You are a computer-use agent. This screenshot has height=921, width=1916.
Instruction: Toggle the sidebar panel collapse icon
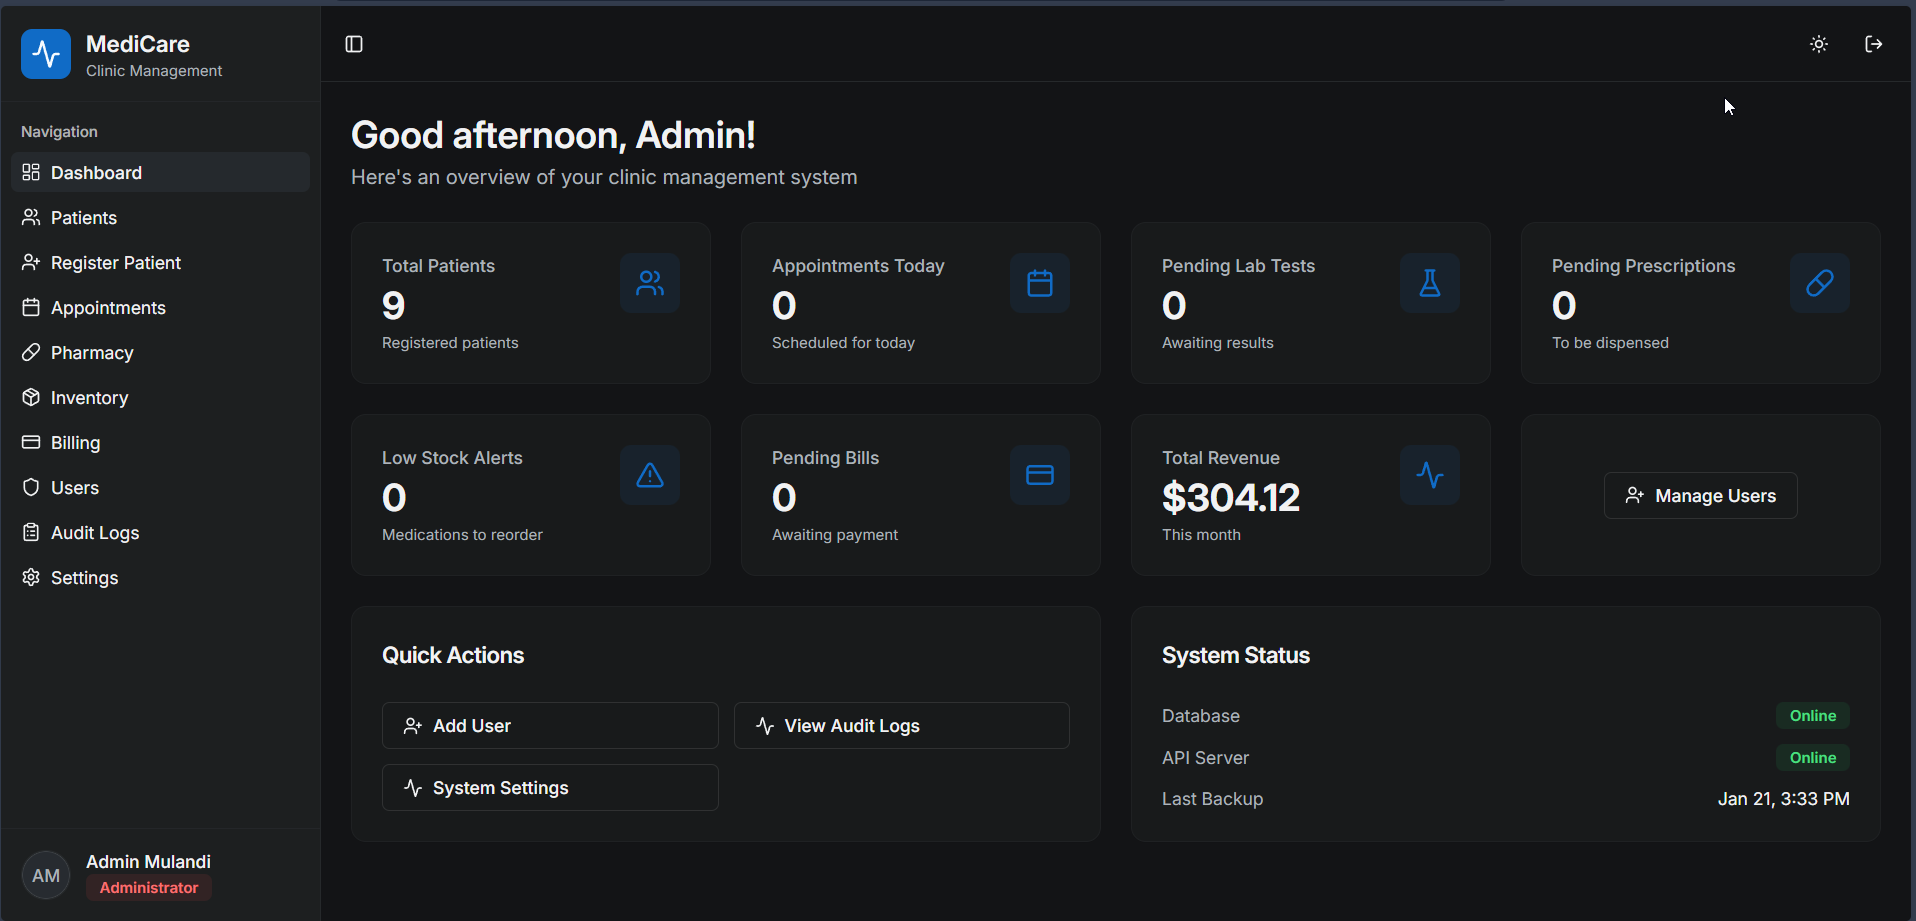tap(354, 44)
